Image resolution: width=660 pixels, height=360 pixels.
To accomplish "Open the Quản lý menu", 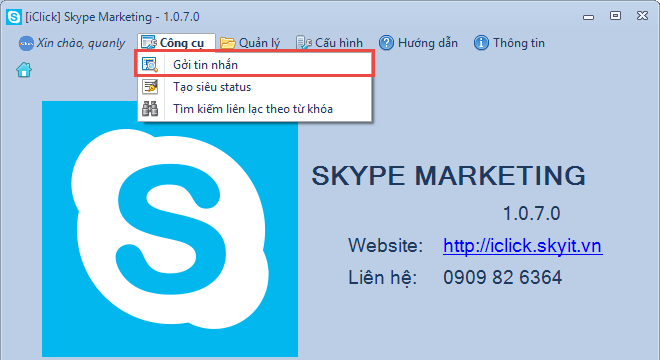I will click(x=250, y=43).
